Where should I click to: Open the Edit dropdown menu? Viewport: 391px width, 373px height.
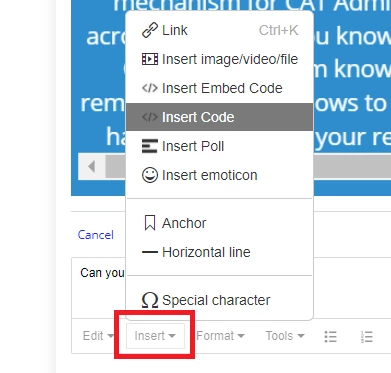[98, 336]
